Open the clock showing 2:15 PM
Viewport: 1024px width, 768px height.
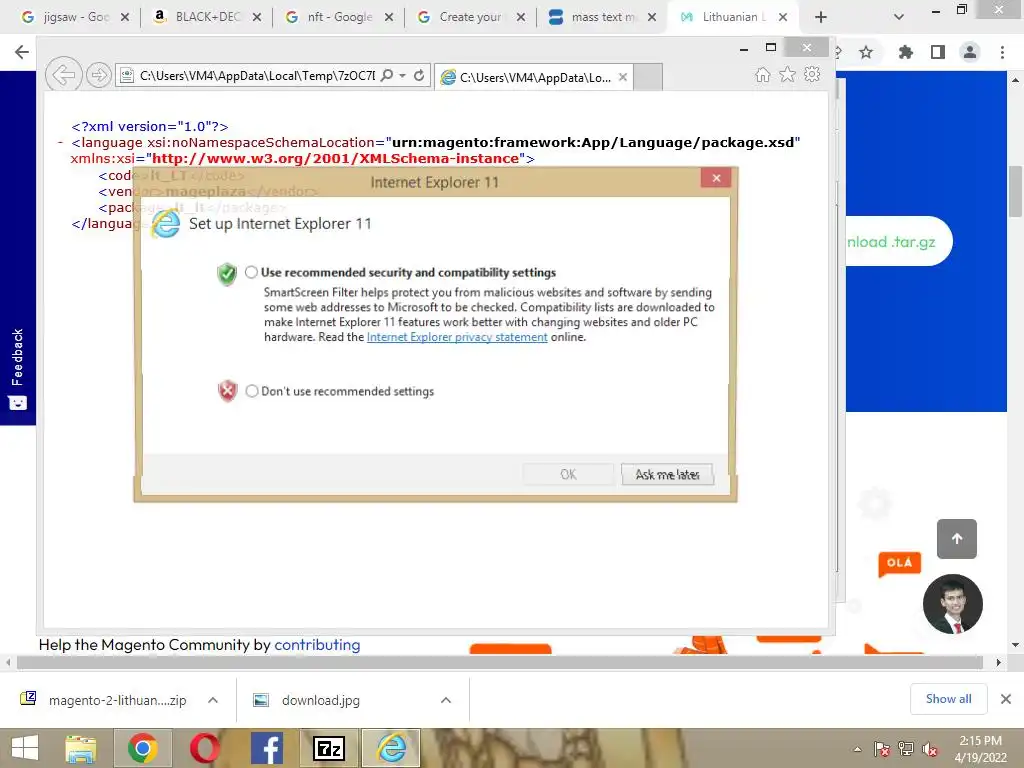click(980, 749)
